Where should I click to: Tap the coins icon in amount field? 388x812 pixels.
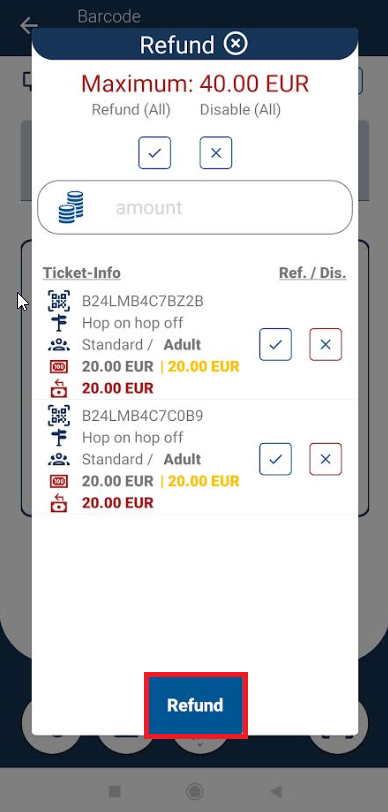71,207
